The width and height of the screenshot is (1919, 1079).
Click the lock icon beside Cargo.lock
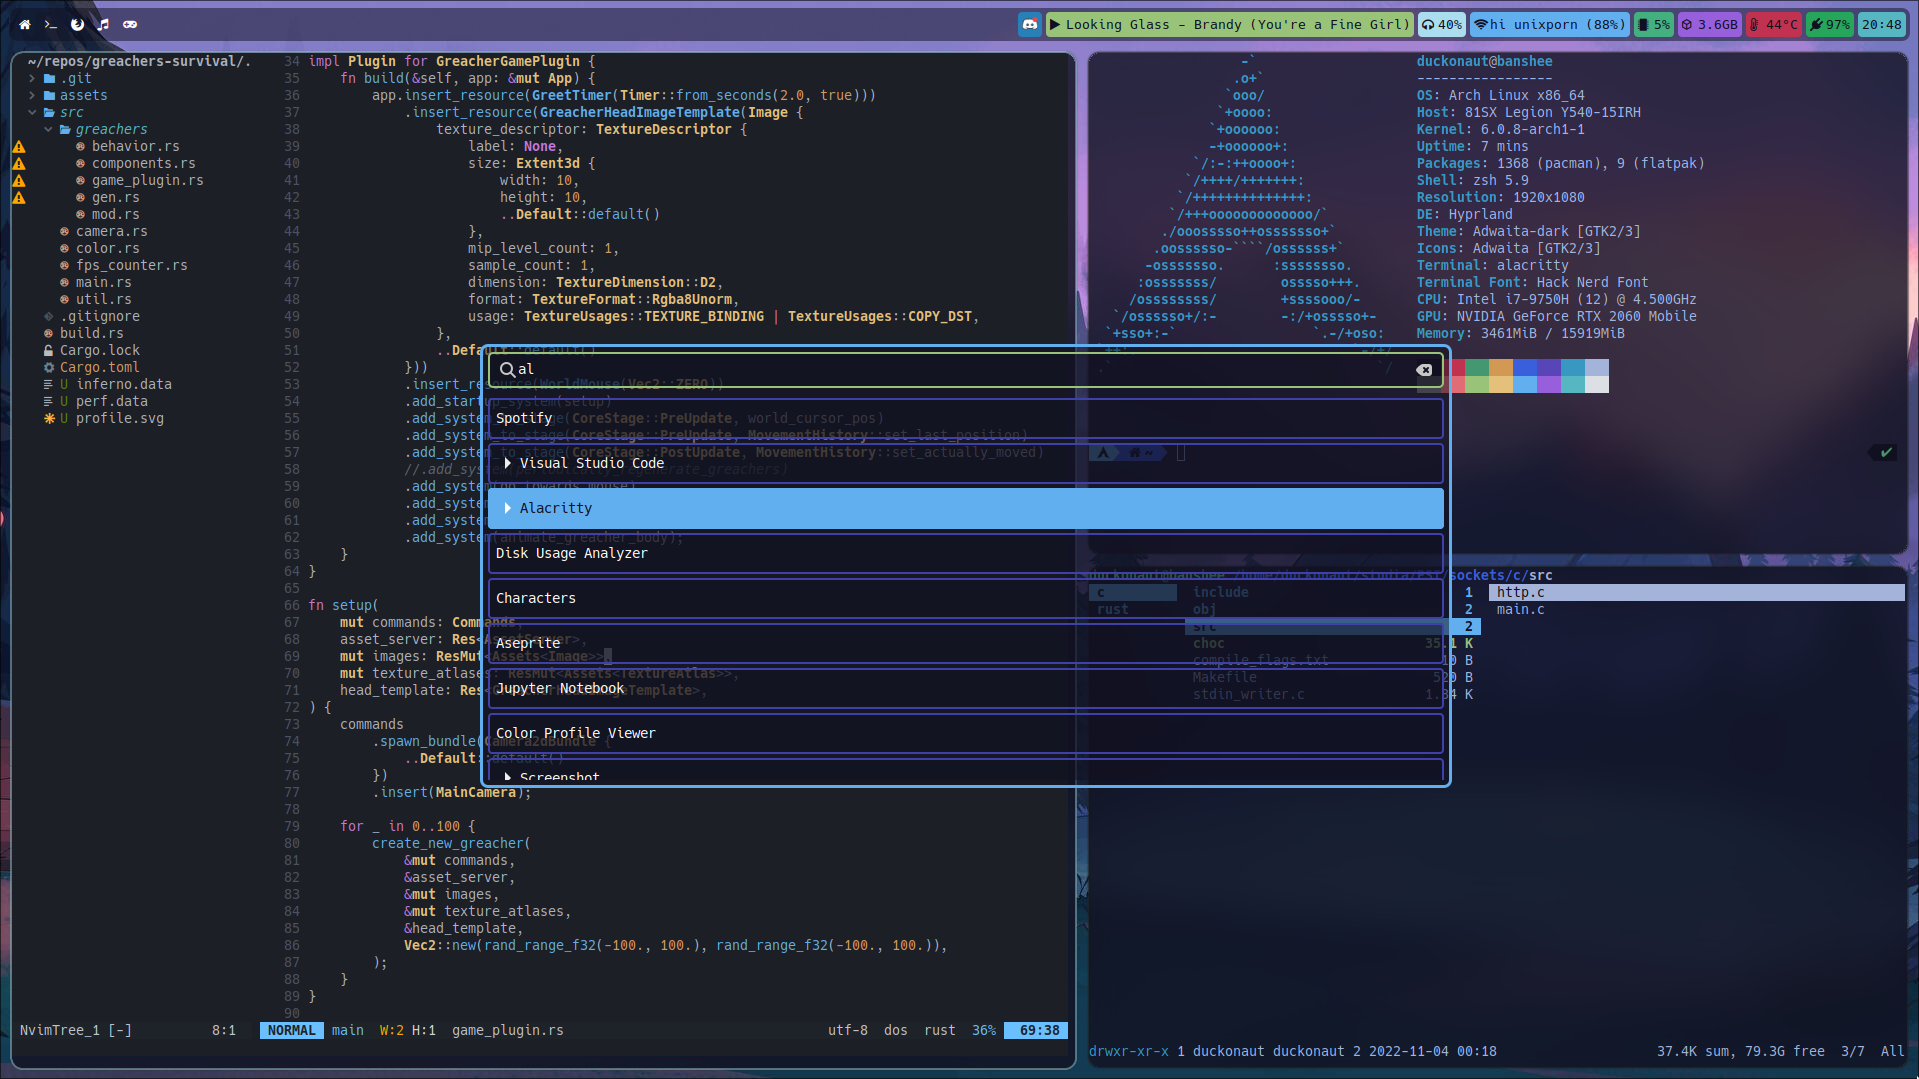pyautogui.click(x=49, y=350)
